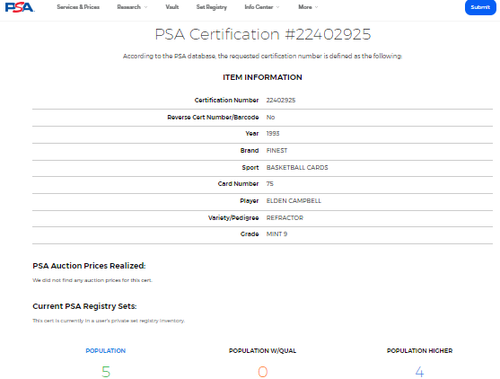Open the POPULATION link
The image size is (500, 379).
(x=106, y=351)
